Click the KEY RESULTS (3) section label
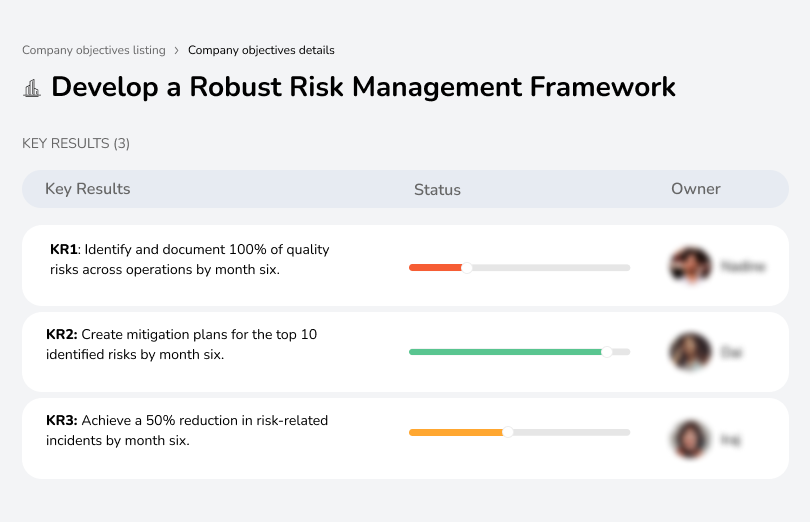 click(x=76, y=143)
